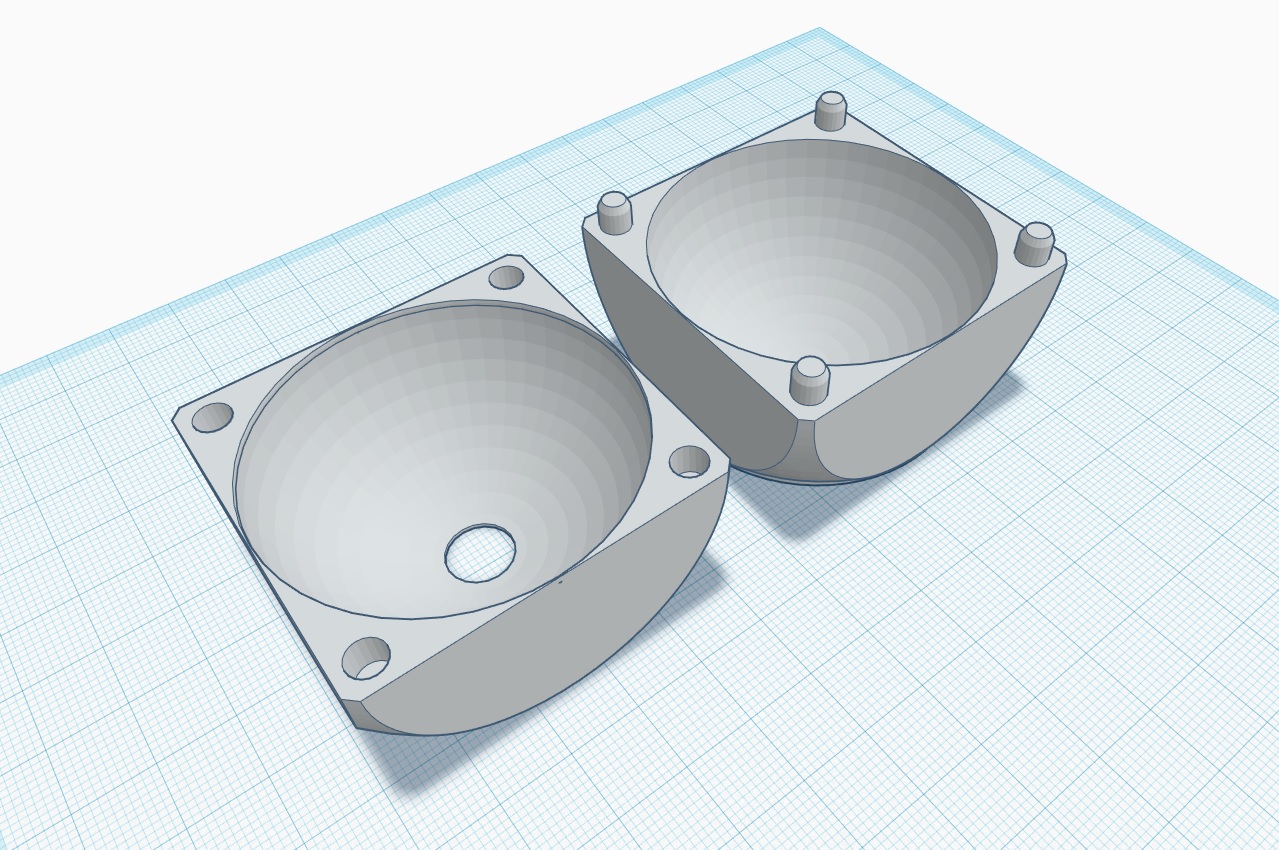
Task: Click the rearmost corner hole on the holed mold
Action: click(x=506, y=277)
